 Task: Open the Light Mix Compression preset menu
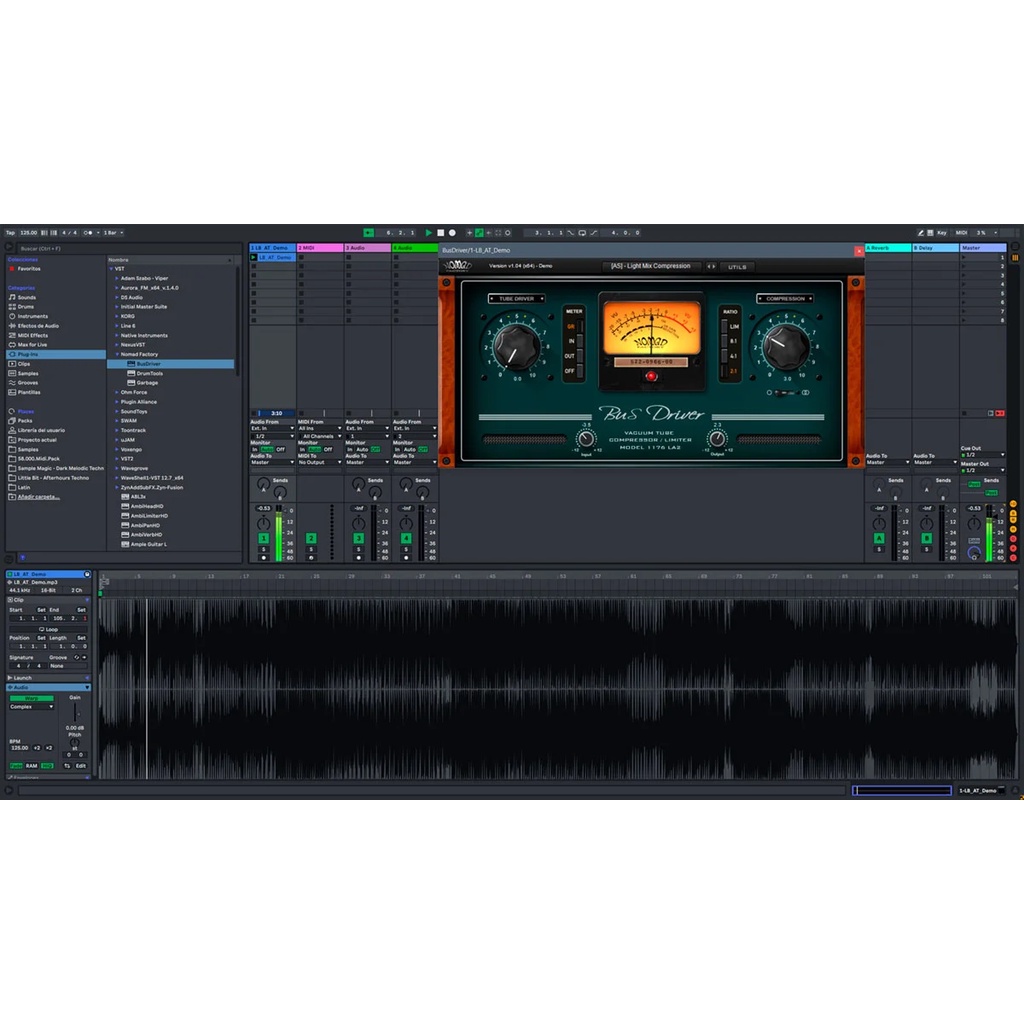(650, 266)
